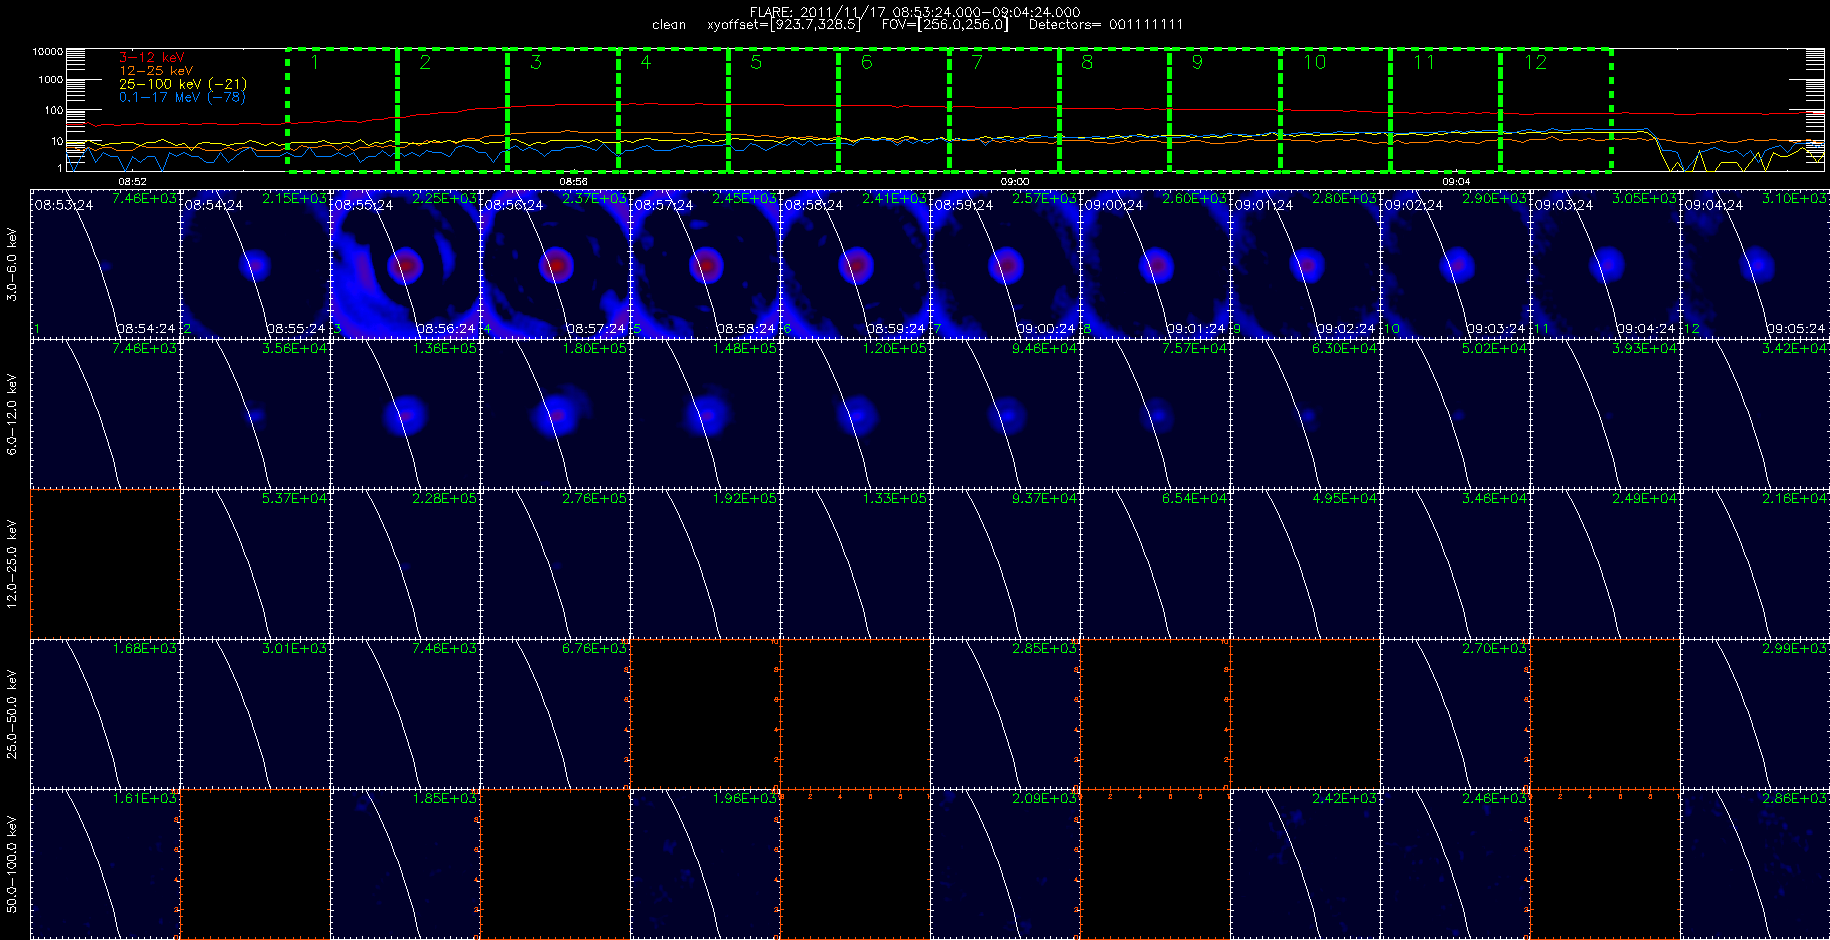Open the 12-25 keV image with peak 2.76E+05
The width and height of the screenshot is (1830, 940).
coord(555,564)
